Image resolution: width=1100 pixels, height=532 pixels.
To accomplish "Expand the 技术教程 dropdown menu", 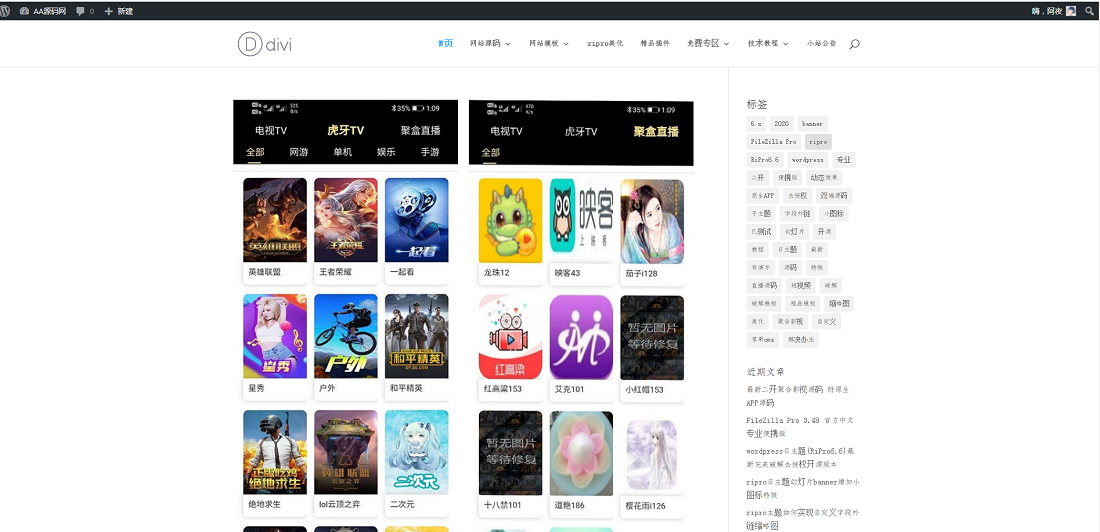I will pyautogui.click(x=767, y=44).
